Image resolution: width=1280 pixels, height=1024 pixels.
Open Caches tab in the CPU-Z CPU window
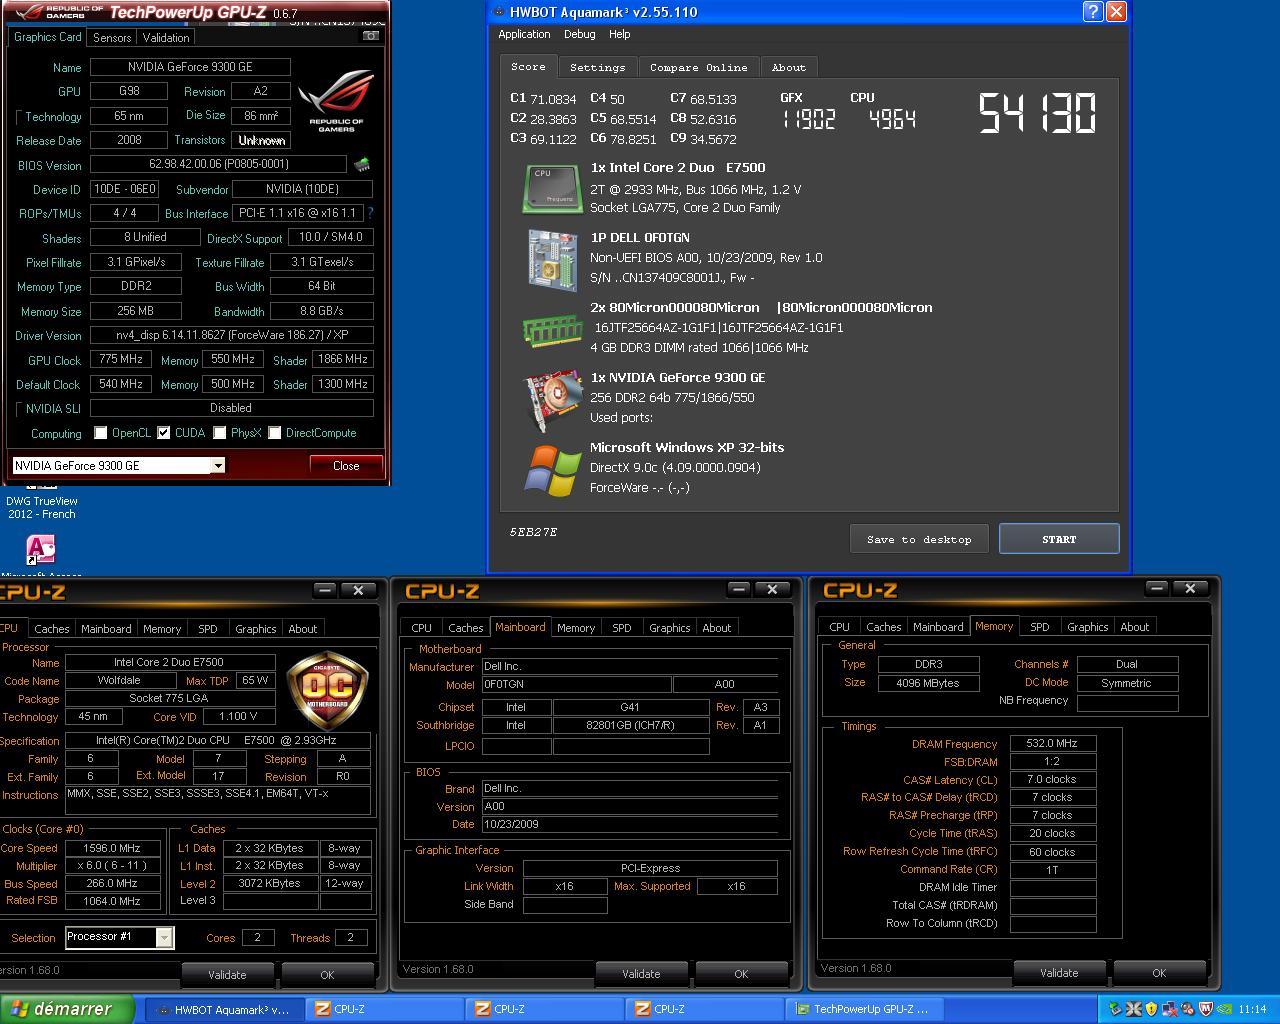[x=51, y=629]
